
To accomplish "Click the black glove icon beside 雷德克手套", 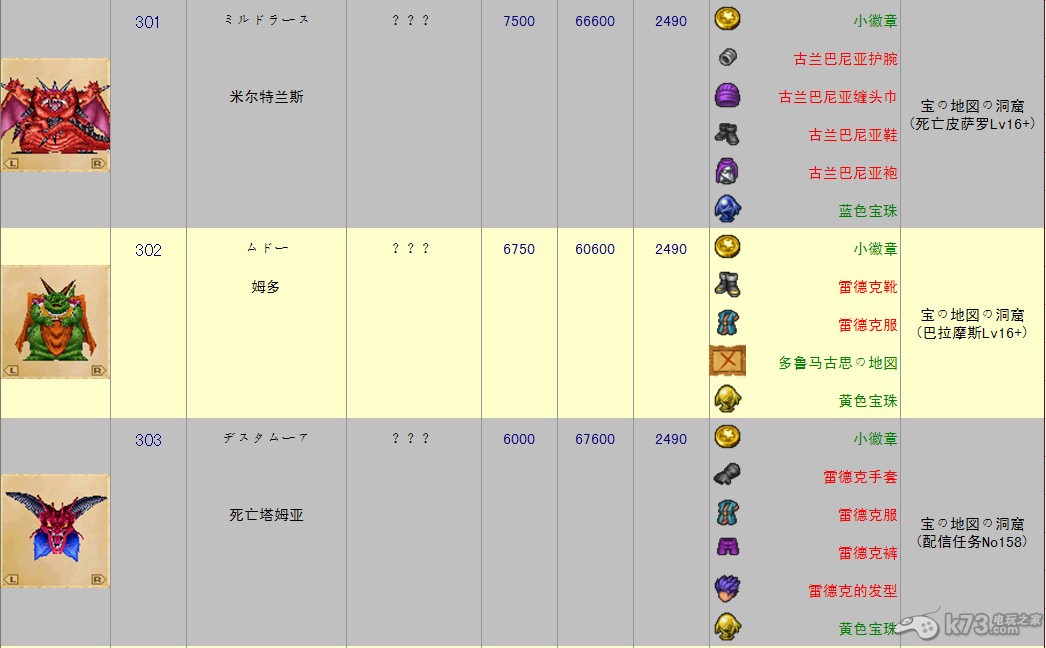I will (727, 476).
